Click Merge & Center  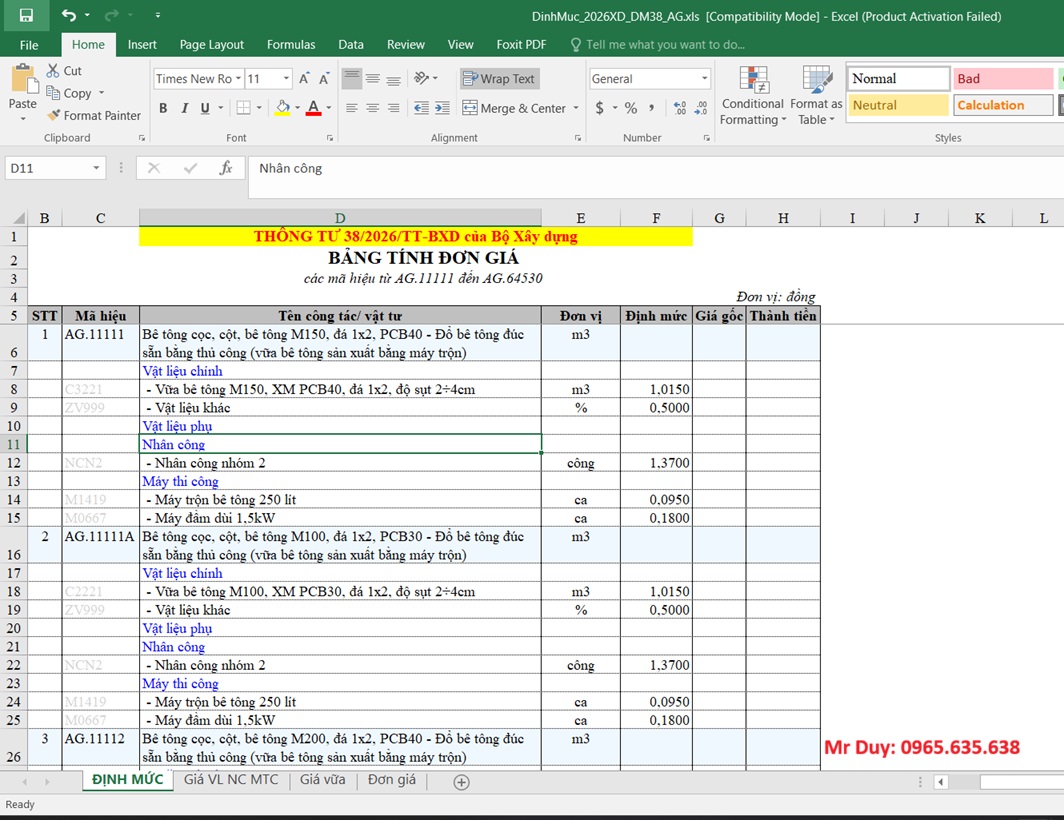tap(514, 108)
